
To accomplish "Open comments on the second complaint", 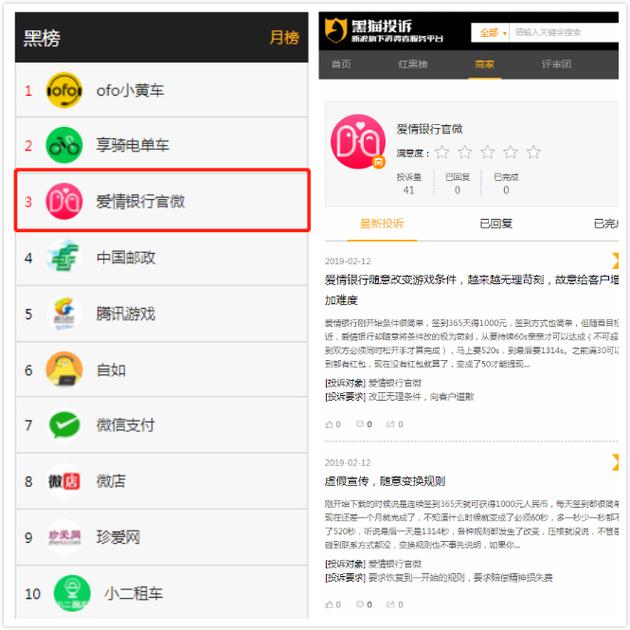I will click(360, 604).
